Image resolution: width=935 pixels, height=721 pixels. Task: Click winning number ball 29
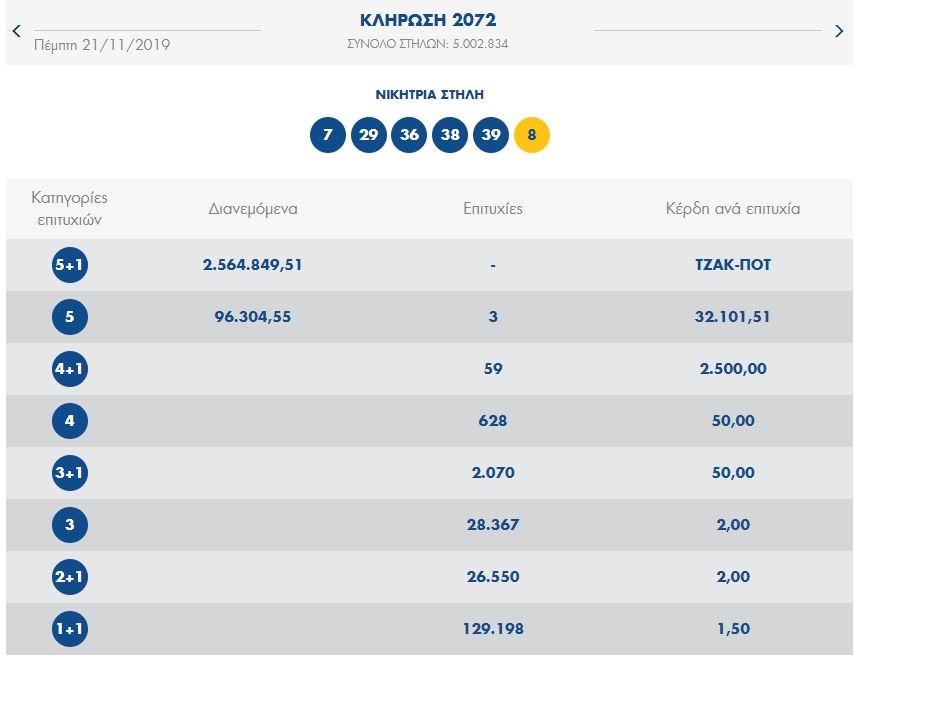click(x=368, y=135)
